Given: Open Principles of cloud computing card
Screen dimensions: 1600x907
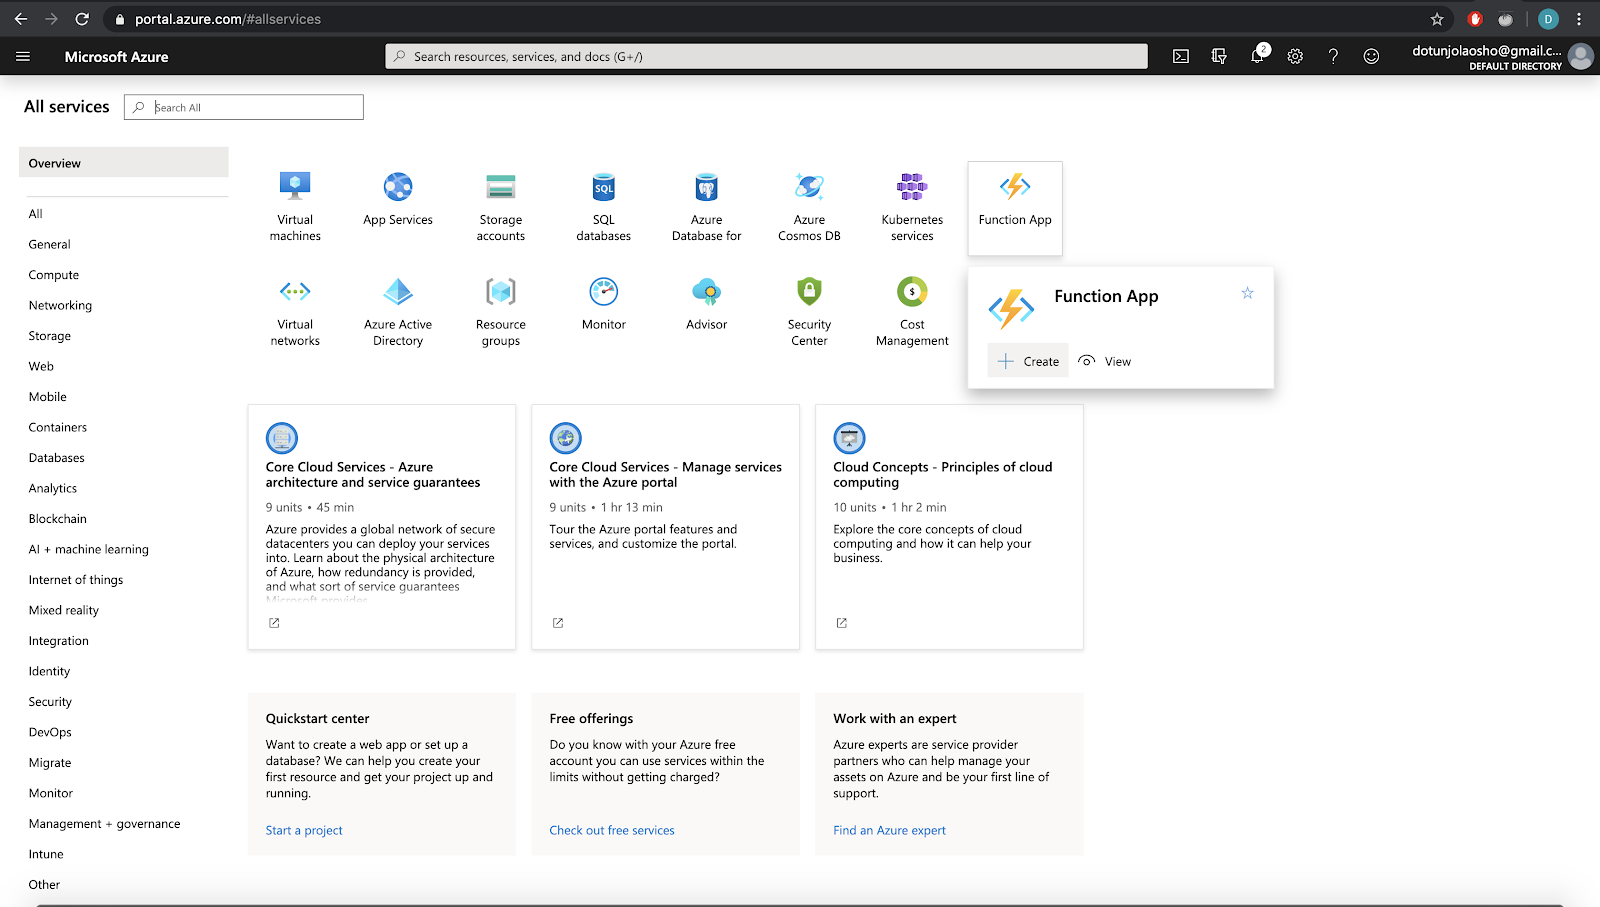Looking at the screenshot, I should [x=949, y=527].
